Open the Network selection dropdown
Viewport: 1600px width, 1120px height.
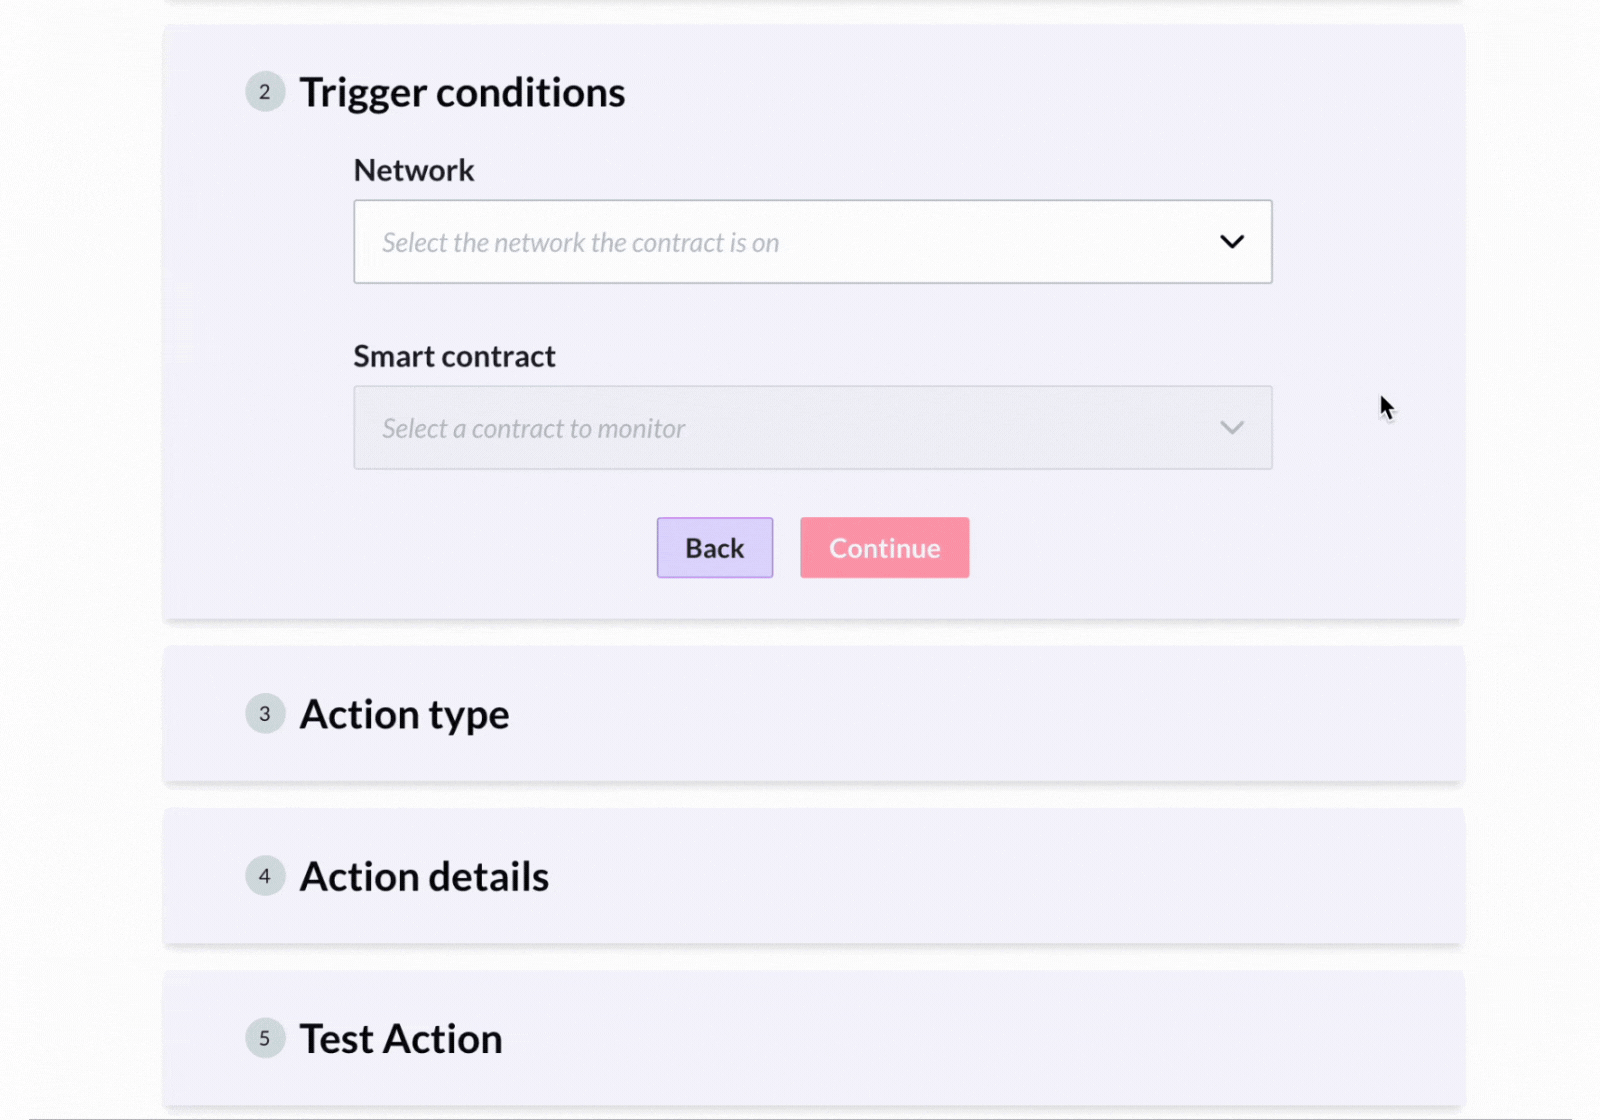(x=812, y=242)
